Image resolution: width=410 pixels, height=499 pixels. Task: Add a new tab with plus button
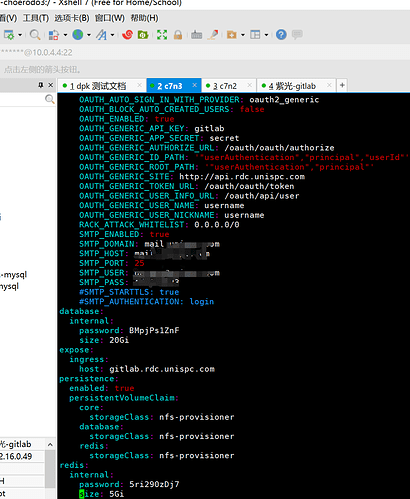click(342, 85)
